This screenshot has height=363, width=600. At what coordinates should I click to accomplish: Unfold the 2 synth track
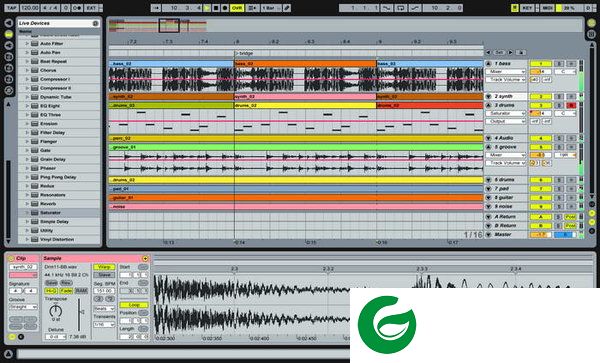tap(488, 96)
